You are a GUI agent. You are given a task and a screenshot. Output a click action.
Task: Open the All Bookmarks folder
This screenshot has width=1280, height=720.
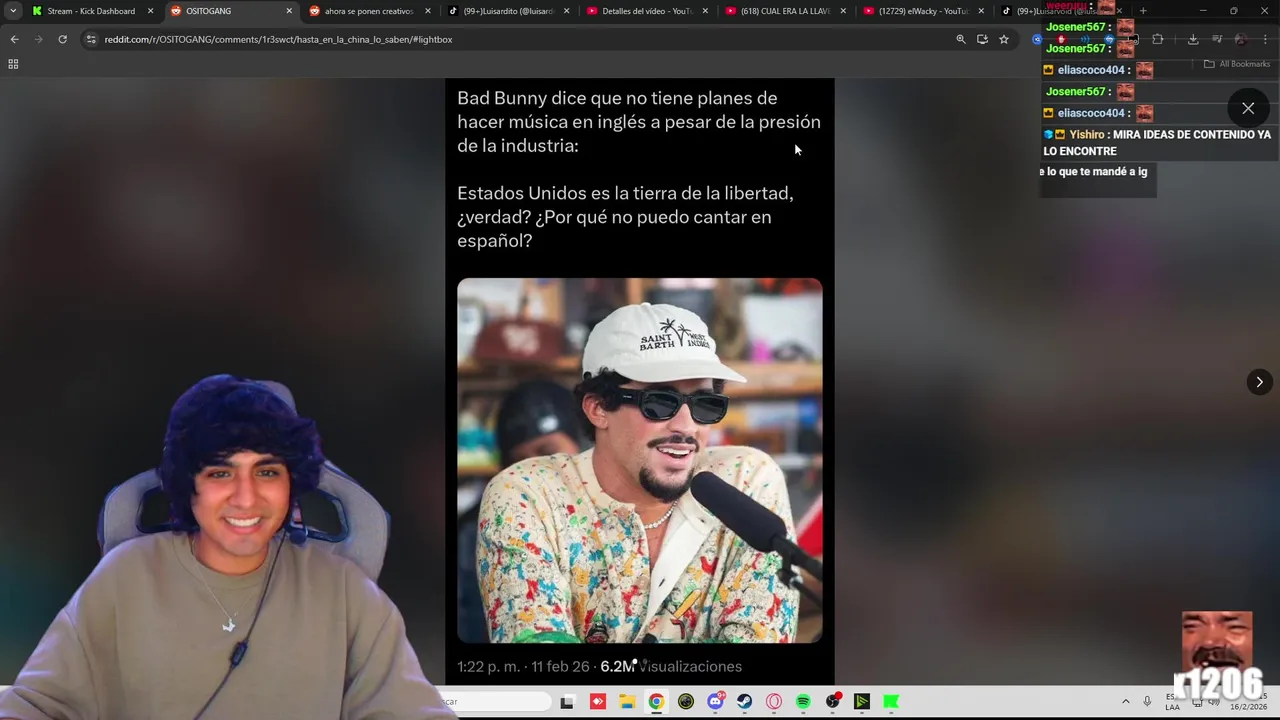click(x=1237, y=64)
